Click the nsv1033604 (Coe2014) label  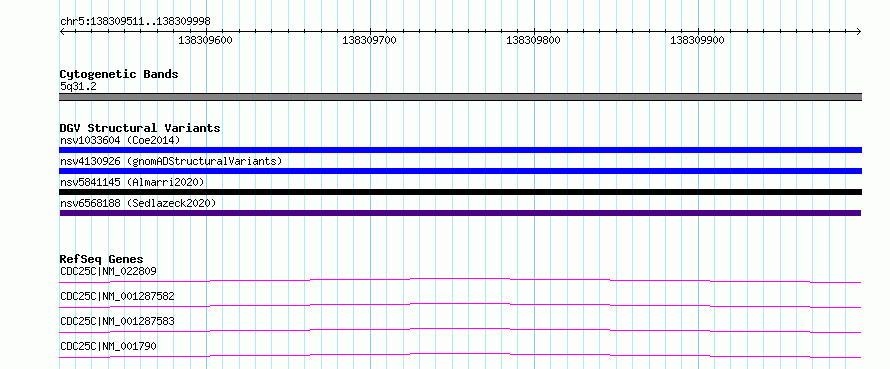tap(120, 140)
